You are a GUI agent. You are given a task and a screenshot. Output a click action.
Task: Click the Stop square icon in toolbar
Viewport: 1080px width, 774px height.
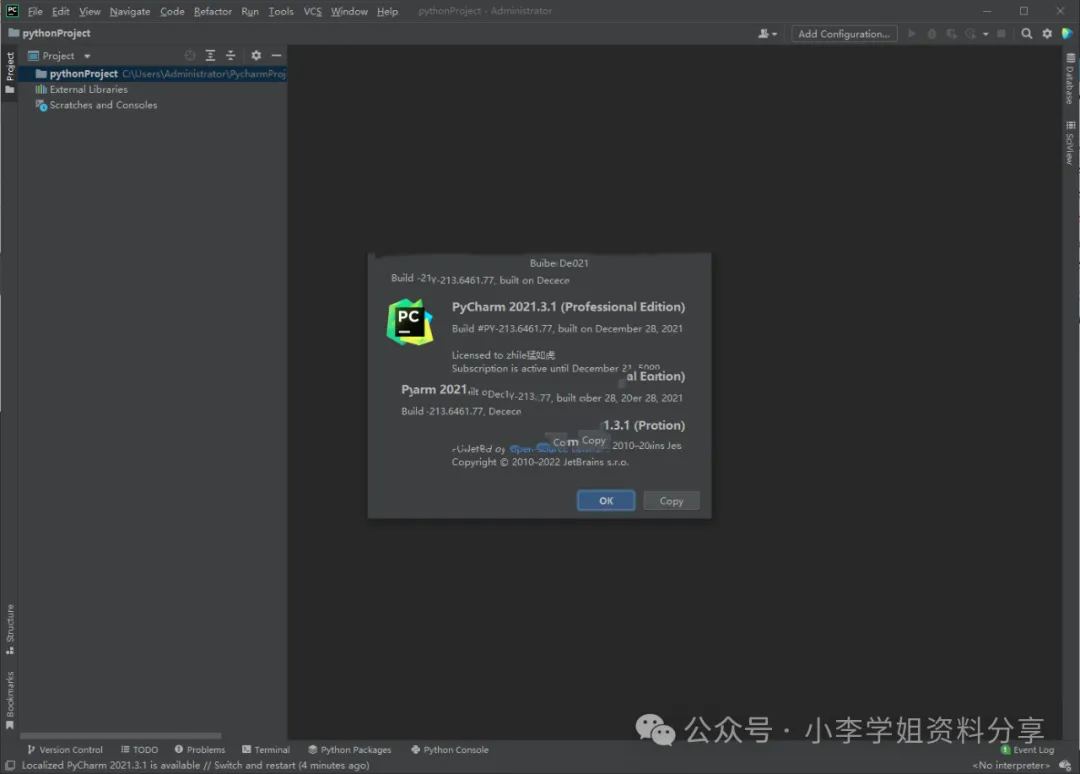pos(1001,33)
